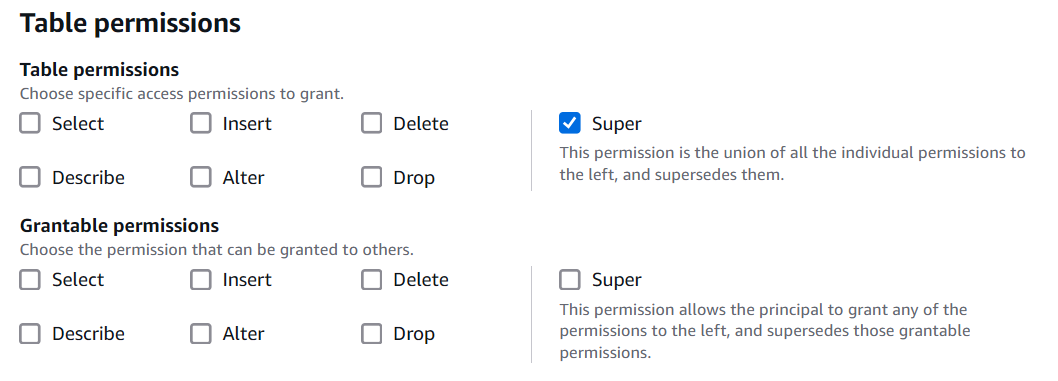Enable the Select table permission checkbox
The image size is (1058, 381).
[x=30, y=123]
